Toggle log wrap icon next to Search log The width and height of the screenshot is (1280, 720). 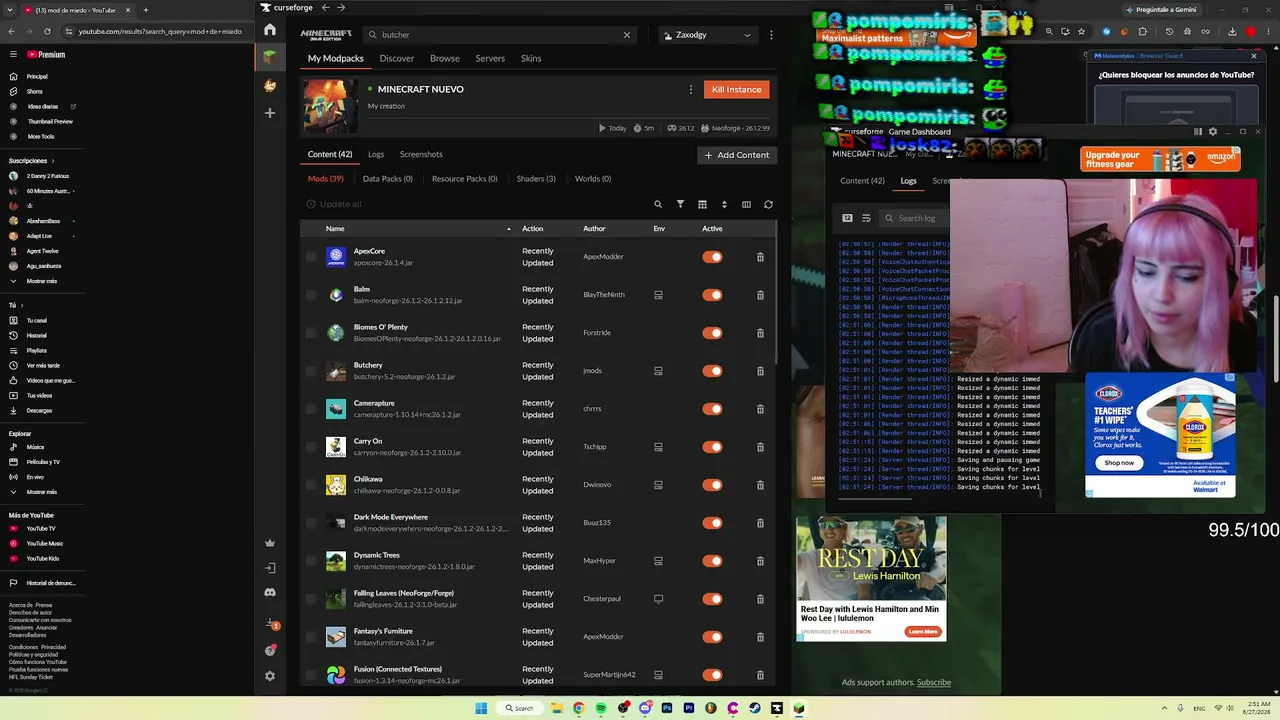(866, 218)
